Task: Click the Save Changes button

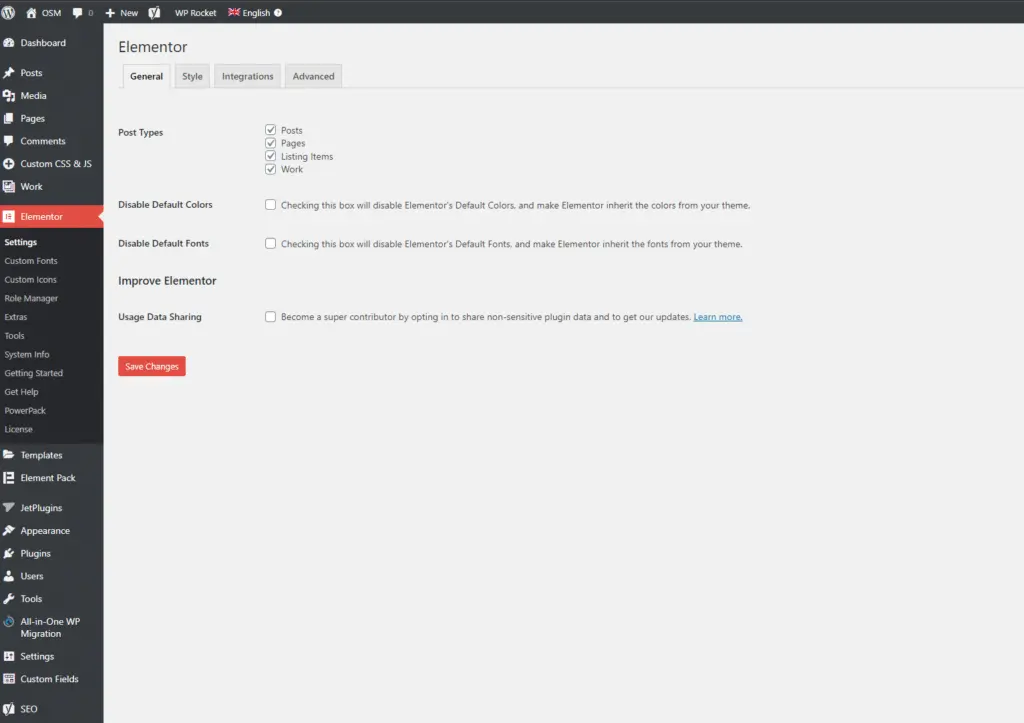Action: (x=152, y=366)
